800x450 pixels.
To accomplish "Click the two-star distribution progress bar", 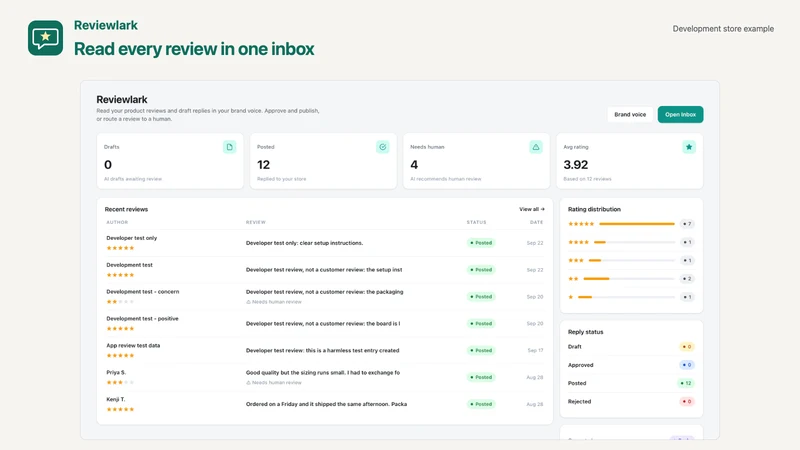I will (x=629, y=279).
